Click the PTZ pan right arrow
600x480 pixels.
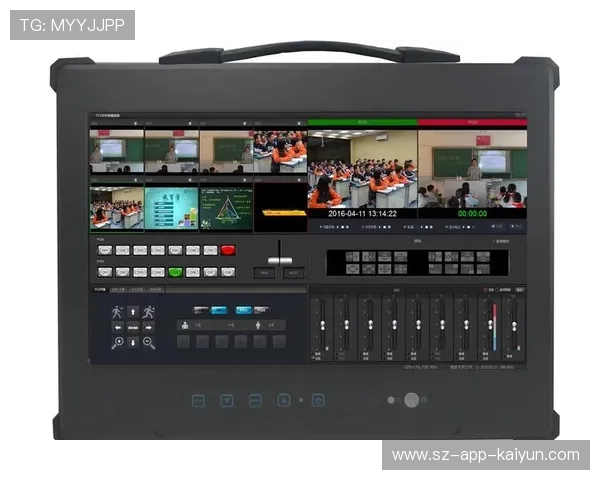coord(148,326)
